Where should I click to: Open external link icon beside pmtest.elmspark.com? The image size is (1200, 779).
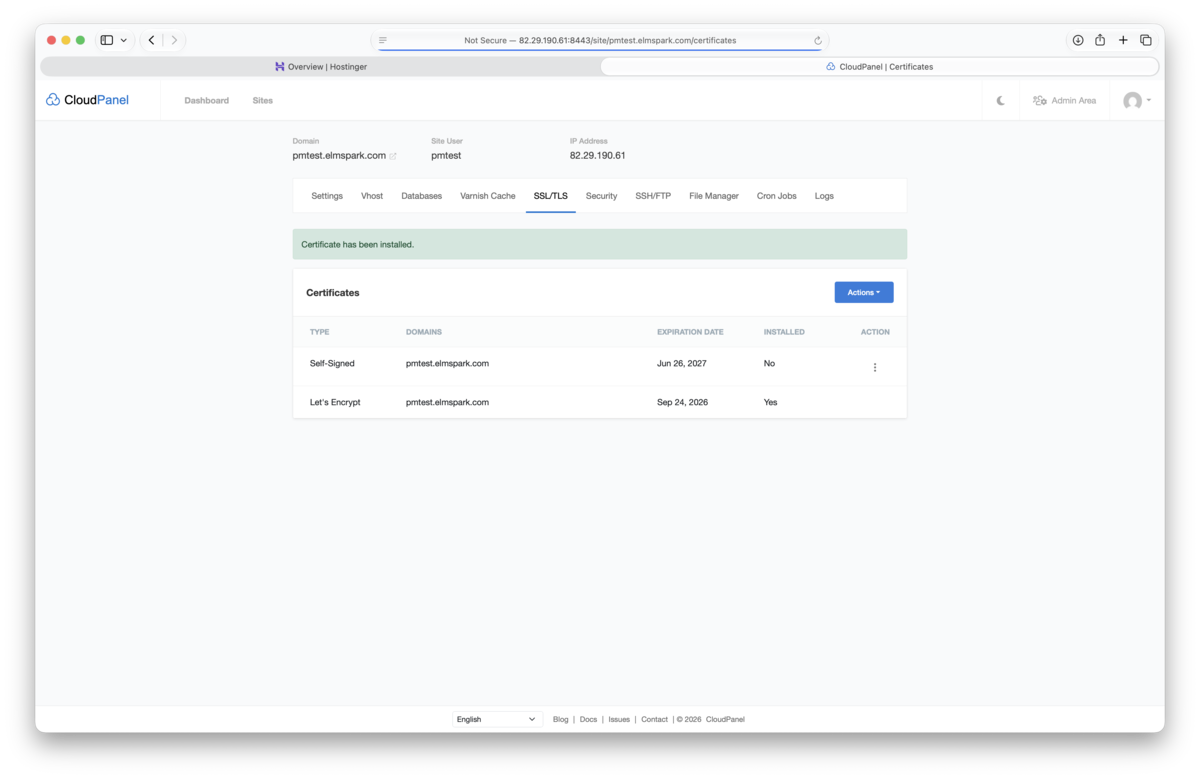coord(393,156)
